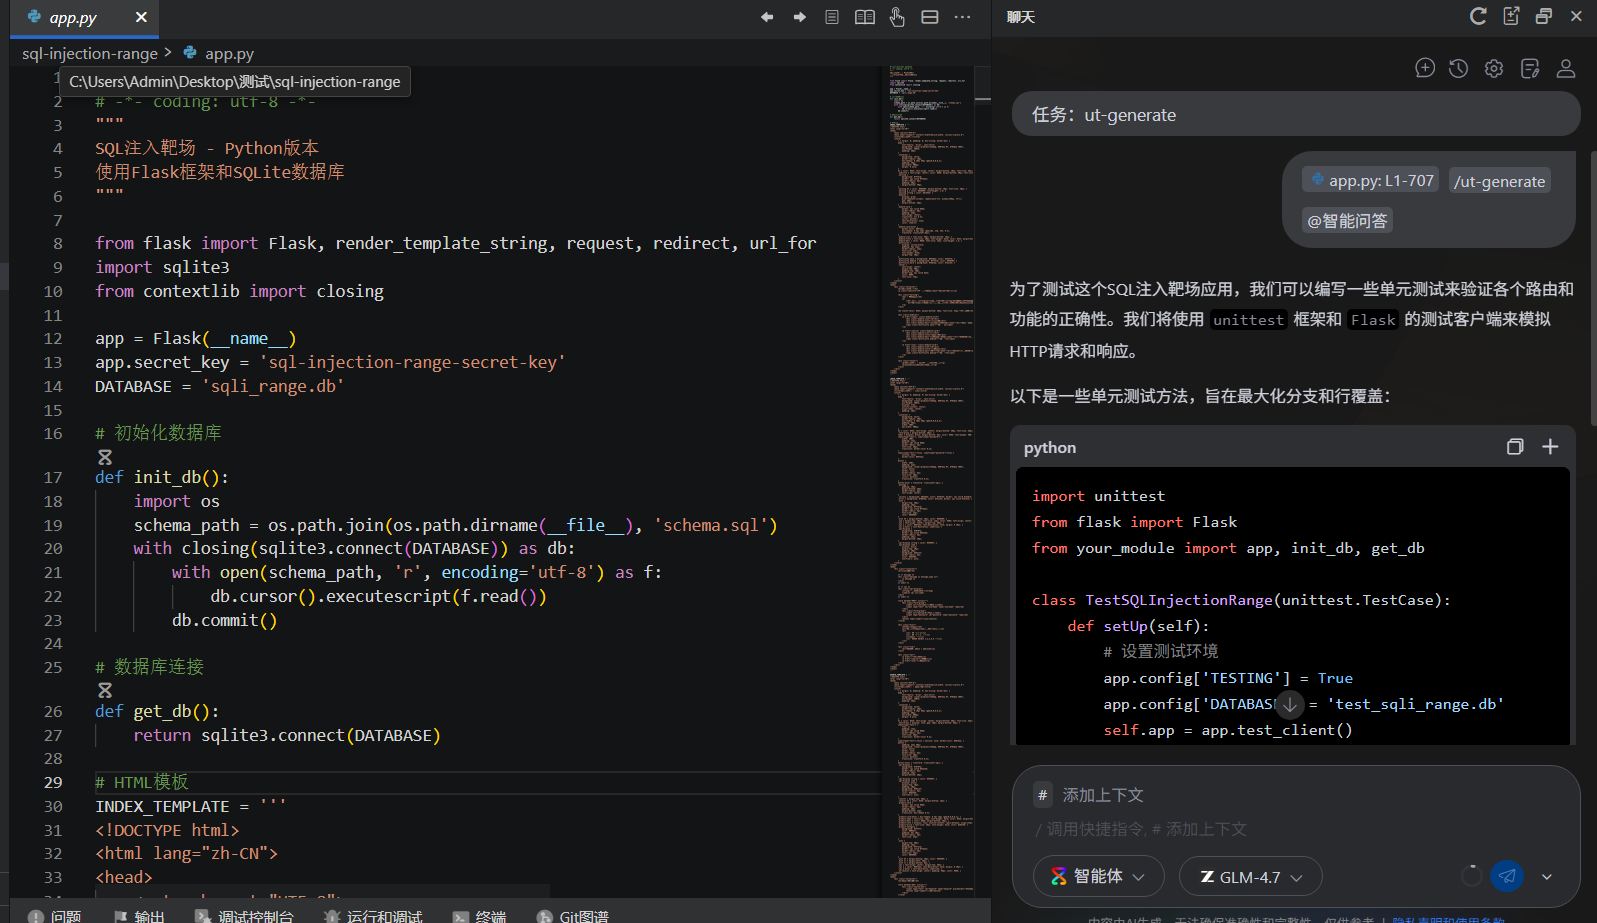The image size is (1597, 923).
Task: Open the GLM-4.7 model selector
Action: point(1250,877)
